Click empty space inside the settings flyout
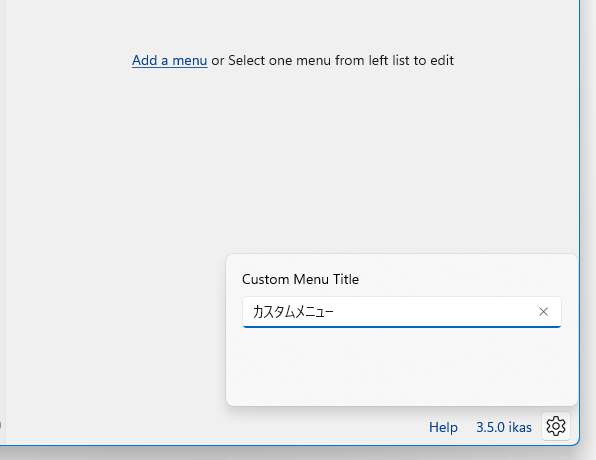The height and width of the screenshot is (460, 596). 401,367
